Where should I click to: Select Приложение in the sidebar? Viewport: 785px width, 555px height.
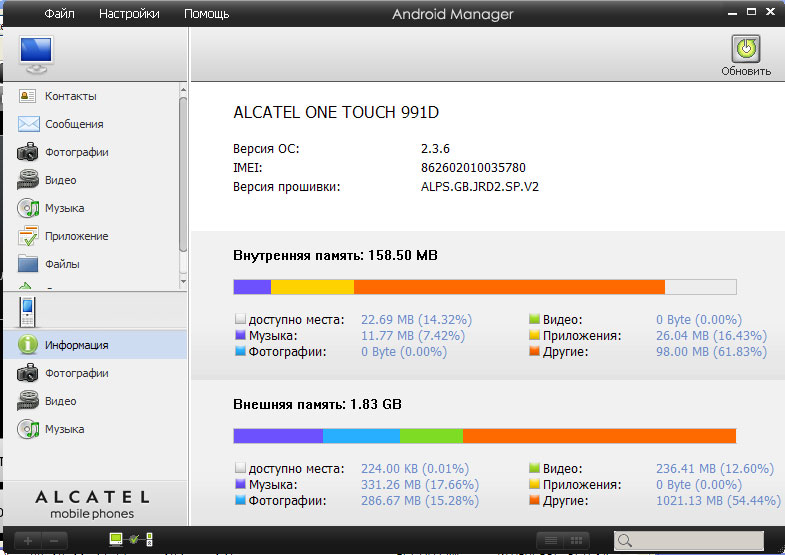tap(77, 236)
